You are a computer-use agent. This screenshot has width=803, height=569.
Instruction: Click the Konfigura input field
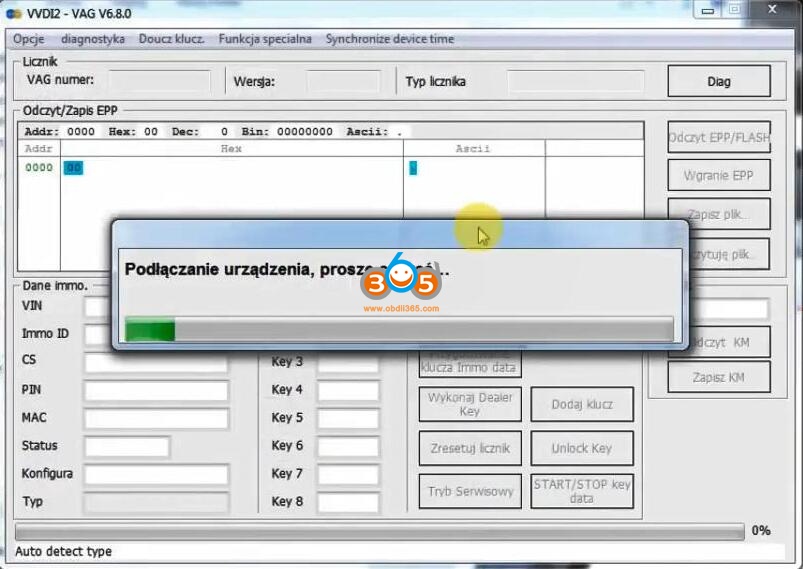click(156, 474)
